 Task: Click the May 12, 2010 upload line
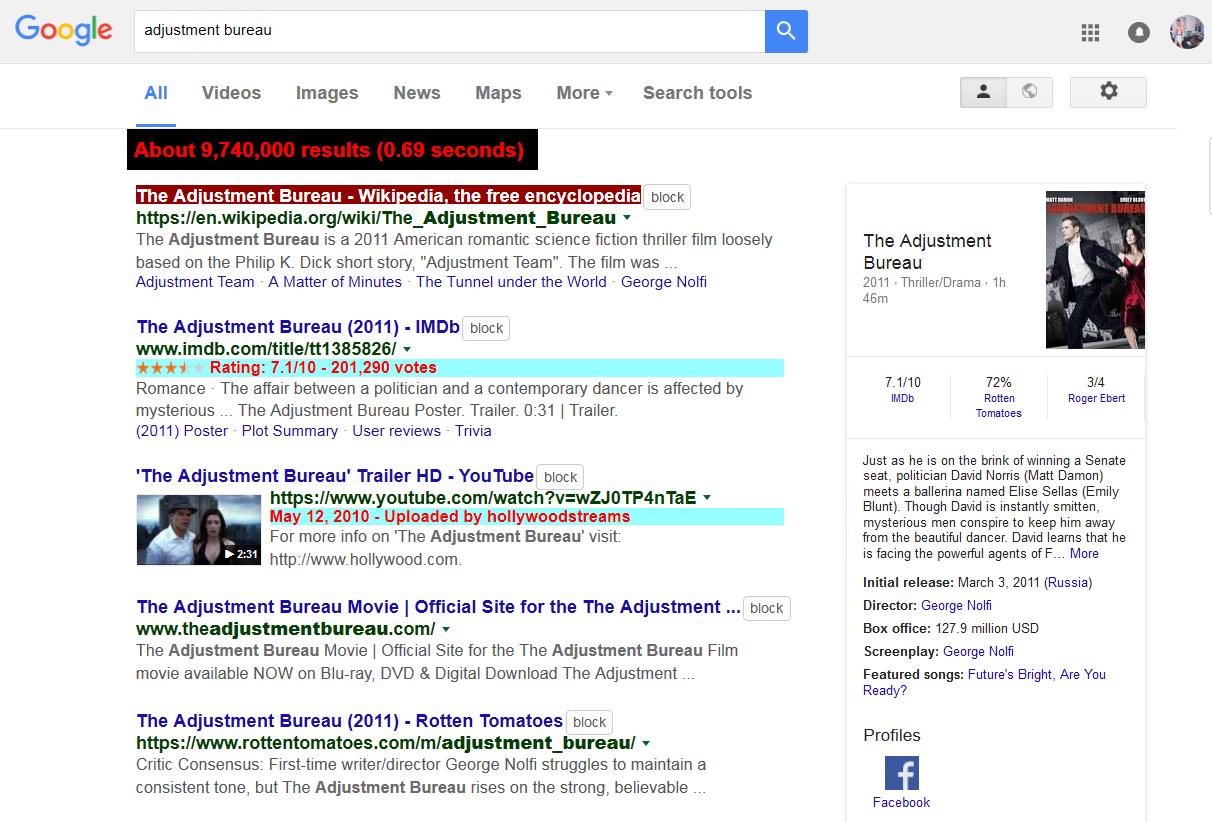click(527, 517)
